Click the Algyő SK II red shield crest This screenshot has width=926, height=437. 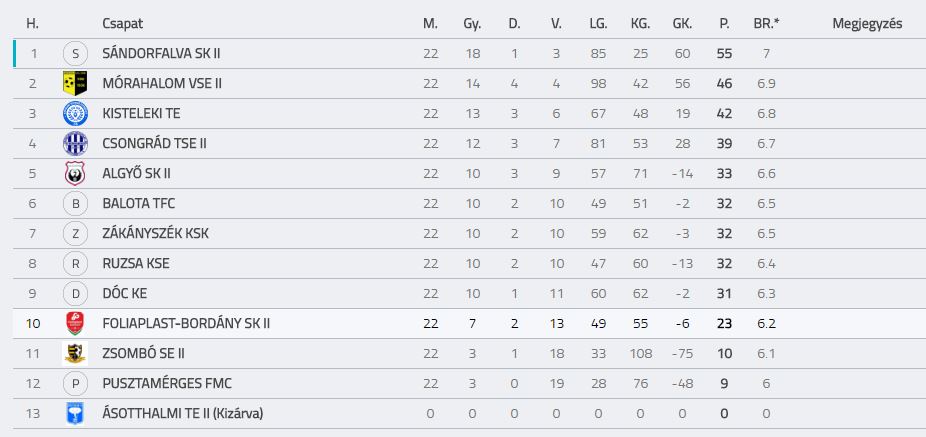point(75,174)
